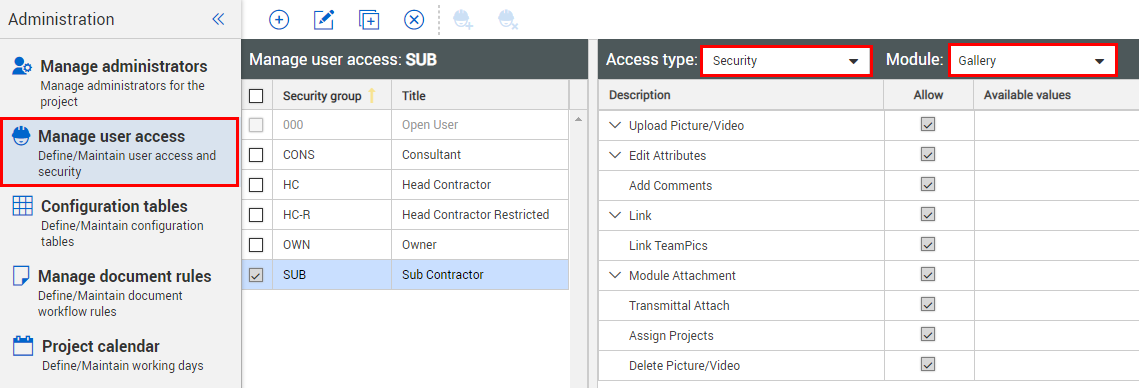This screenshot has width=1139, height=388.
Task: Toggle Allow for Edit Attributes
Action: pyautogui.click(x=928, y=154)
